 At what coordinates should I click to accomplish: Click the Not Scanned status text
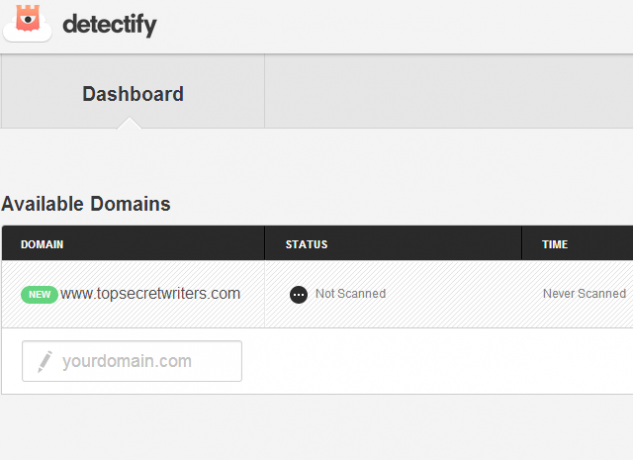(x=350, y=294)
